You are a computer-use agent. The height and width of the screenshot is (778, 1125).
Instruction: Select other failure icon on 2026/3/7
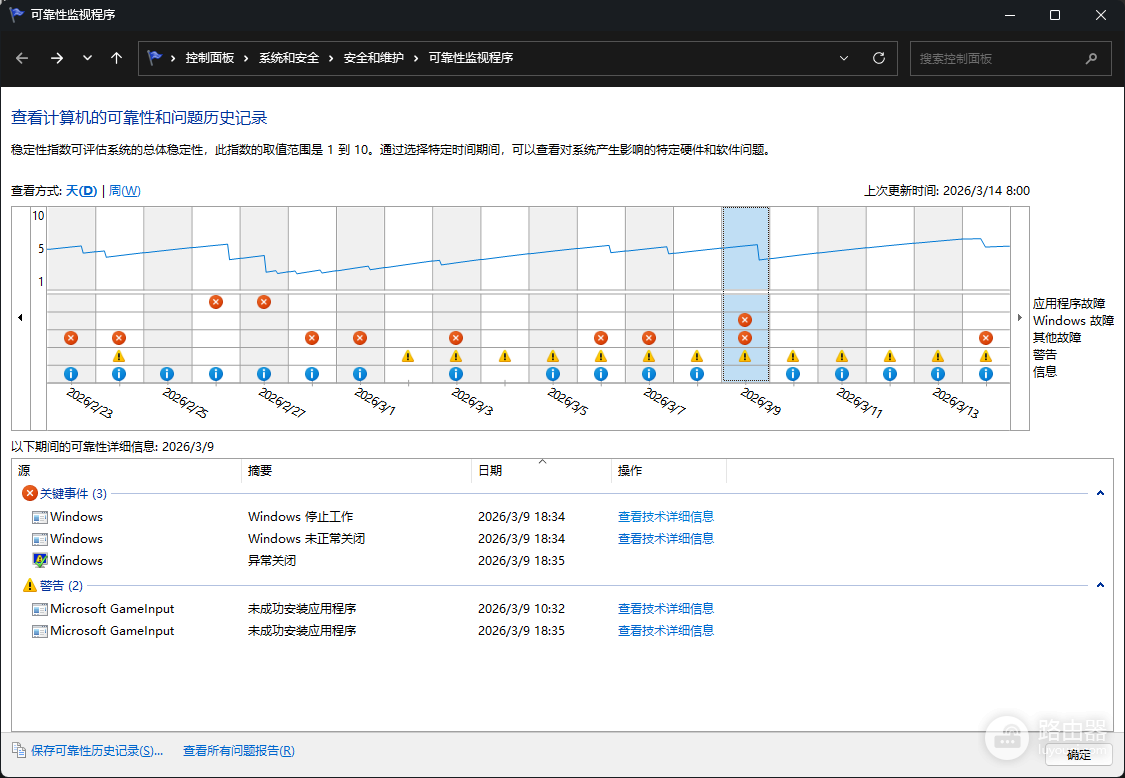coord(649,338)
